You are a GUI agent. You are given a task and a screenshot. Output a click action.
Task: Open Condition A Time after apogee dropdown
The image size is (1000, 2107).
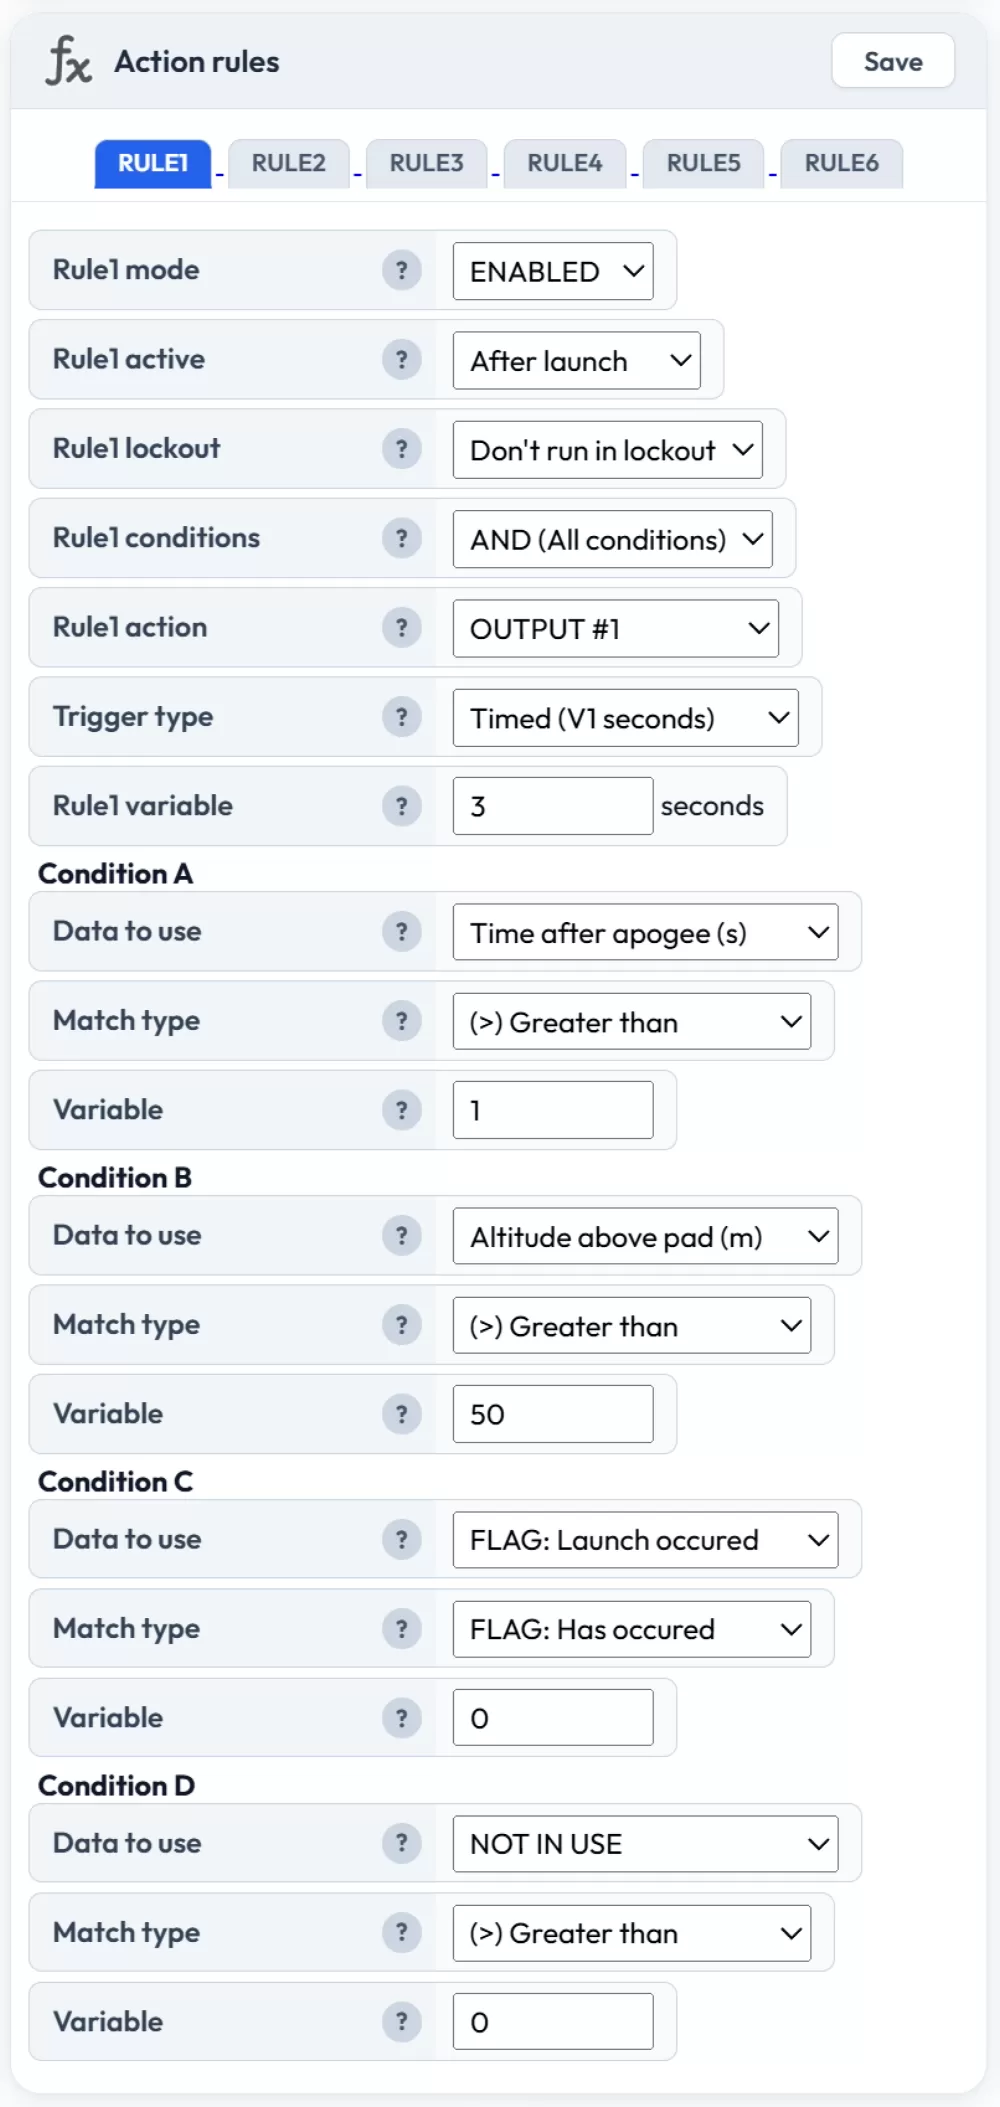point(645,933)
